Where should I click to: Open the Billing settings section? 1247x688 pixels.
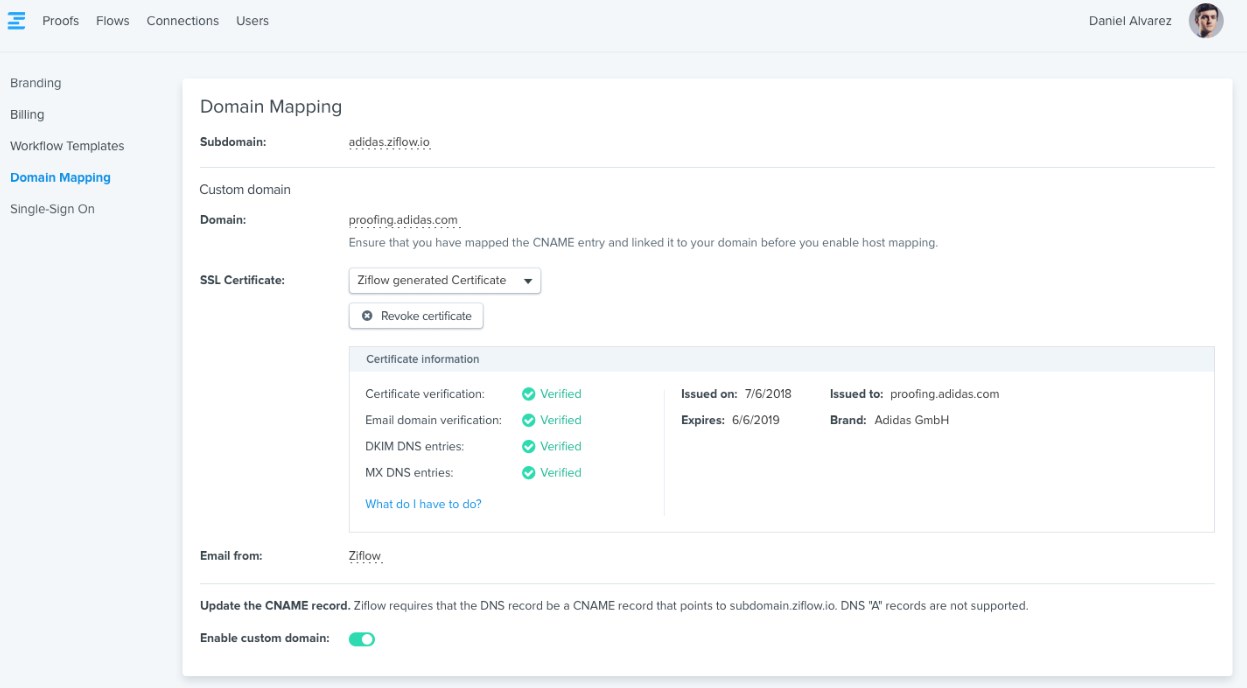[x=27, y=115]
